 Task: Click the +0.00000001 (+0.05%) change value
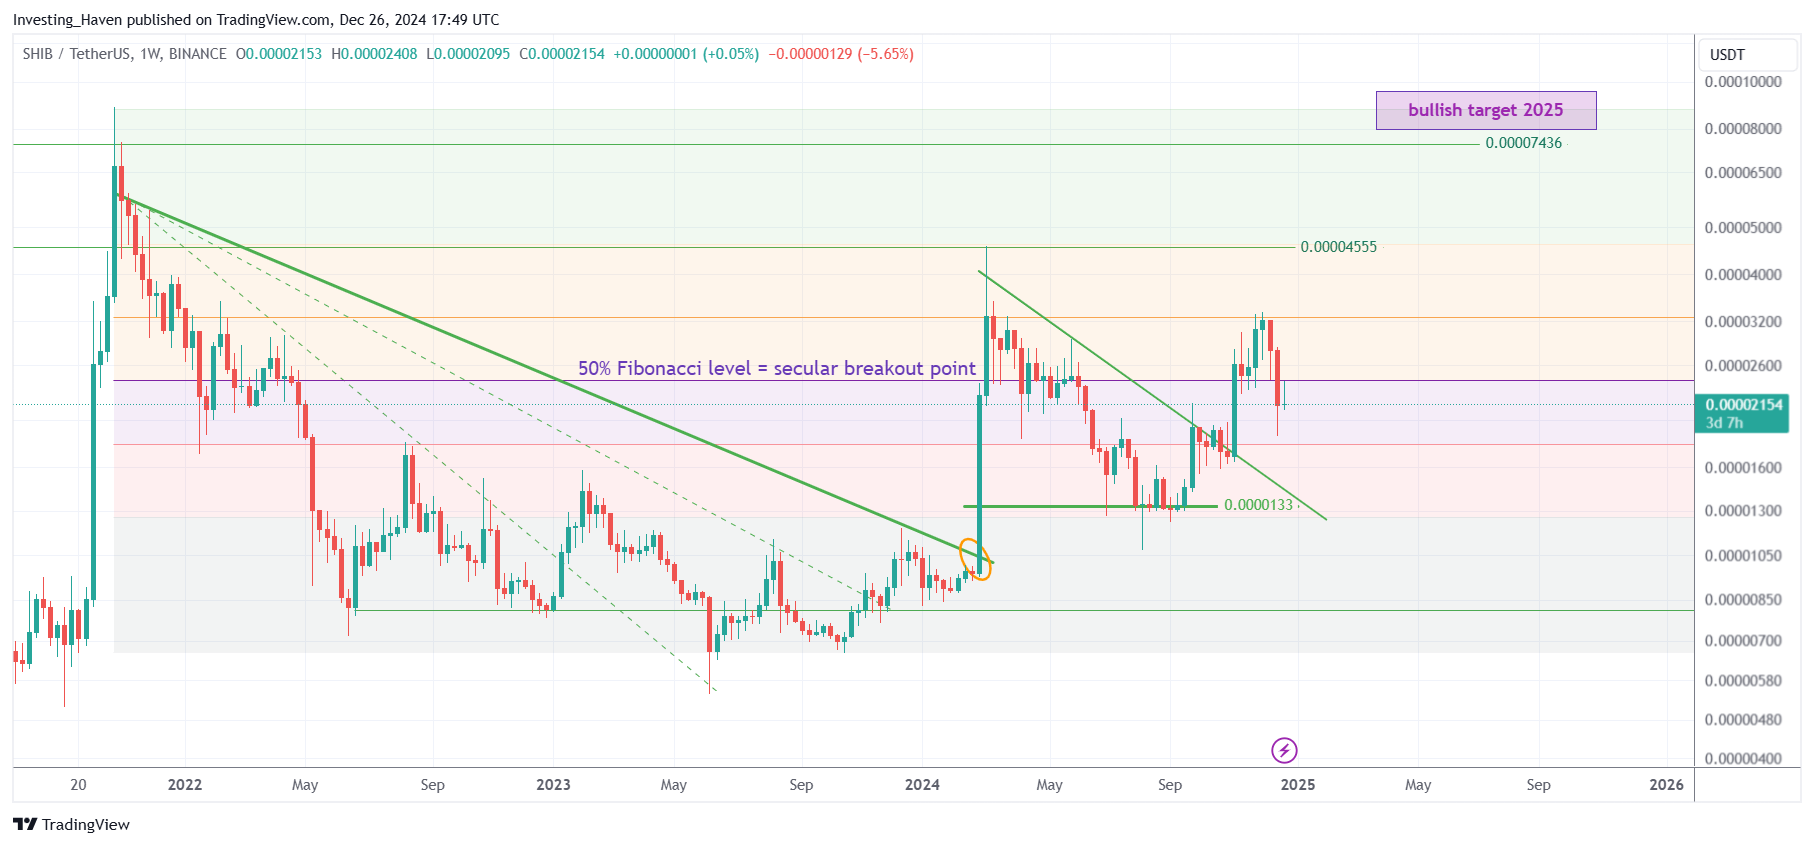tap(686, 54)
